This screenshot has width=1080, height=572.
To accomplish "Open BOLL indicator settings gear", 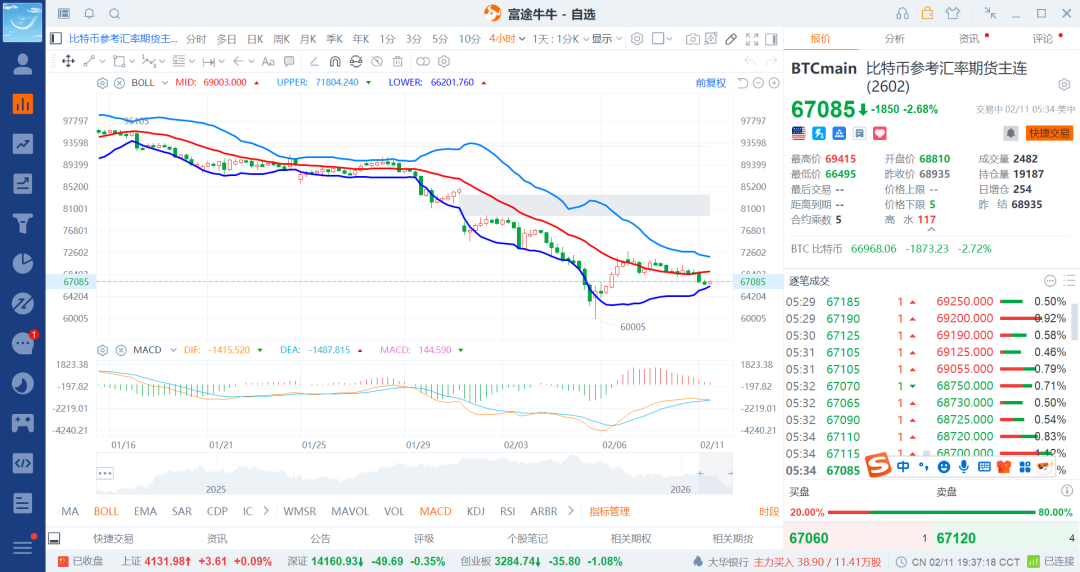I will point(103,83).
